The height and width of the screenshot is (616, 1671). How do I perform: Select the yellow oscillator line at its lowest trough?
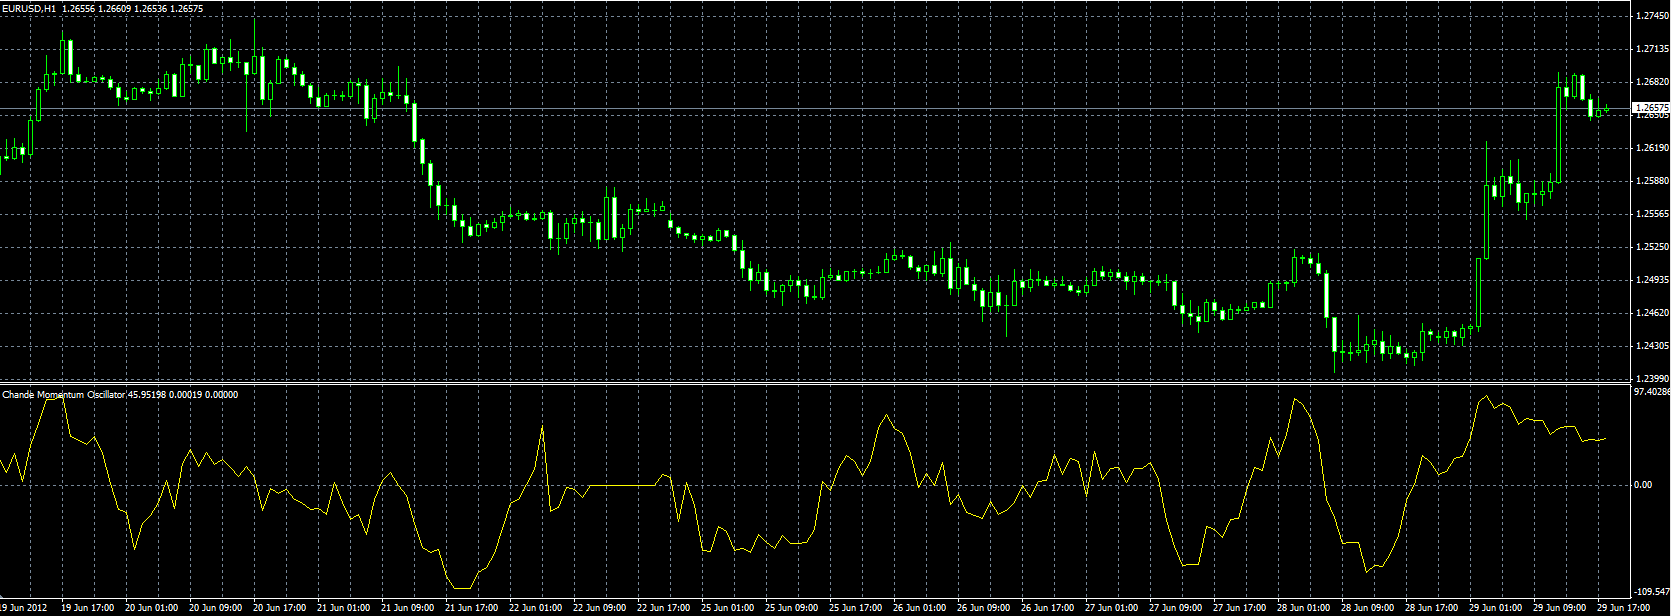point(462,587)
